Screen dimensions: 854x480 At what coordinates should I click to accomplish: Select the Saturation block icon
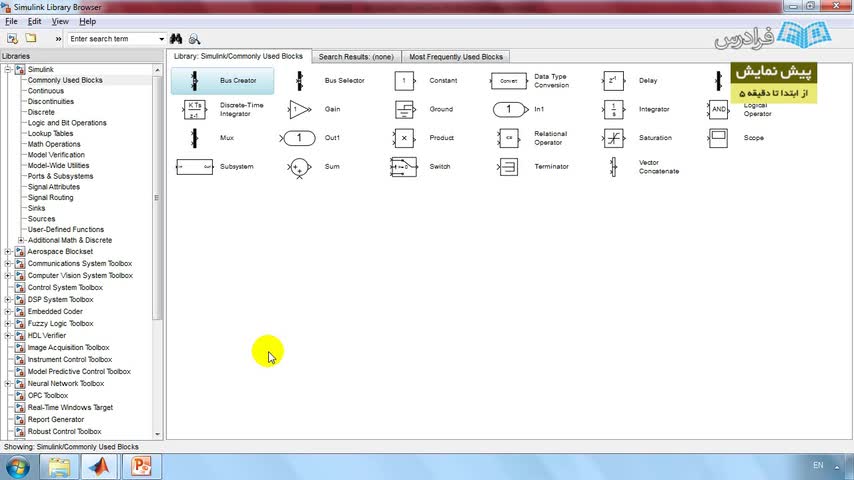pyautogui.click(x=614, y=138)
